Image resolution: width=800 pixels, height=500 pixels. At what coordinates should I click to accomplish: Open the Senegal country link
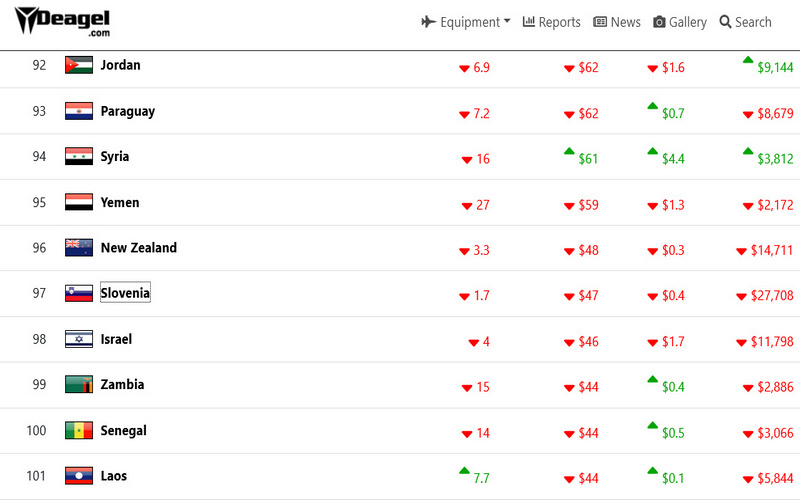123,431
